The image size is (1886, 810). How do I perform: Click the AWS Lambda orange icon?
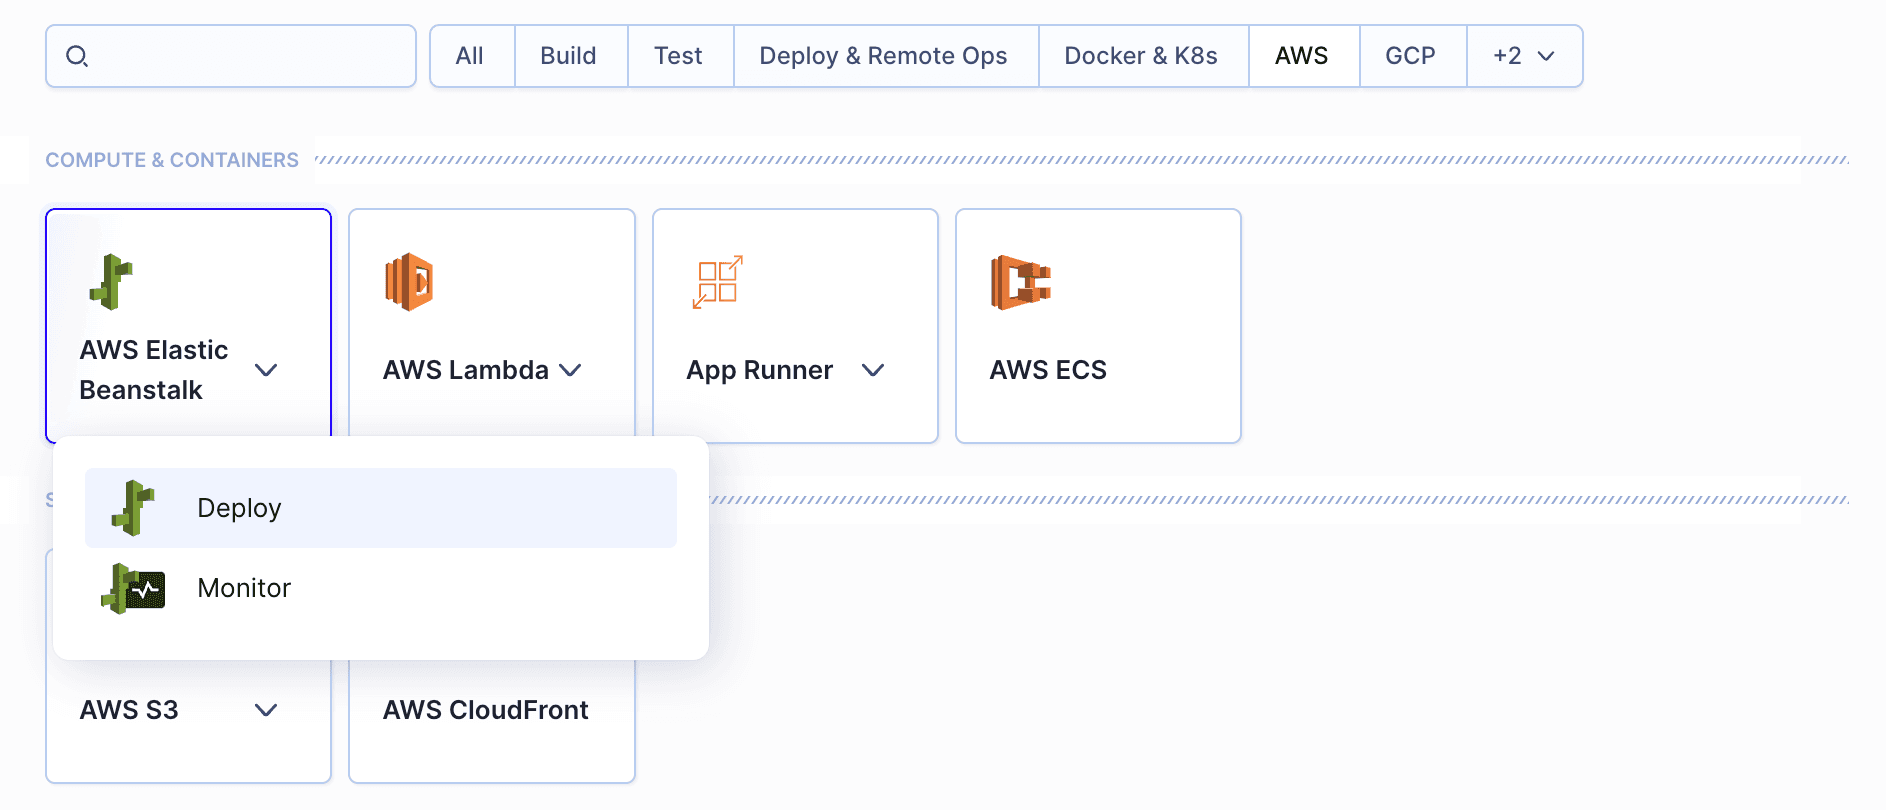[x=409, y=282]
